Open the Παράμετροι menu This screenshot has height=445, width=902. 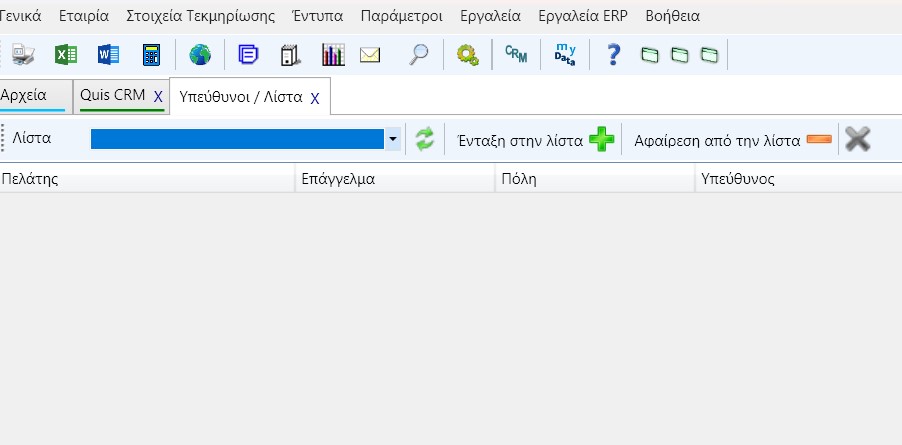click(402, 16)
